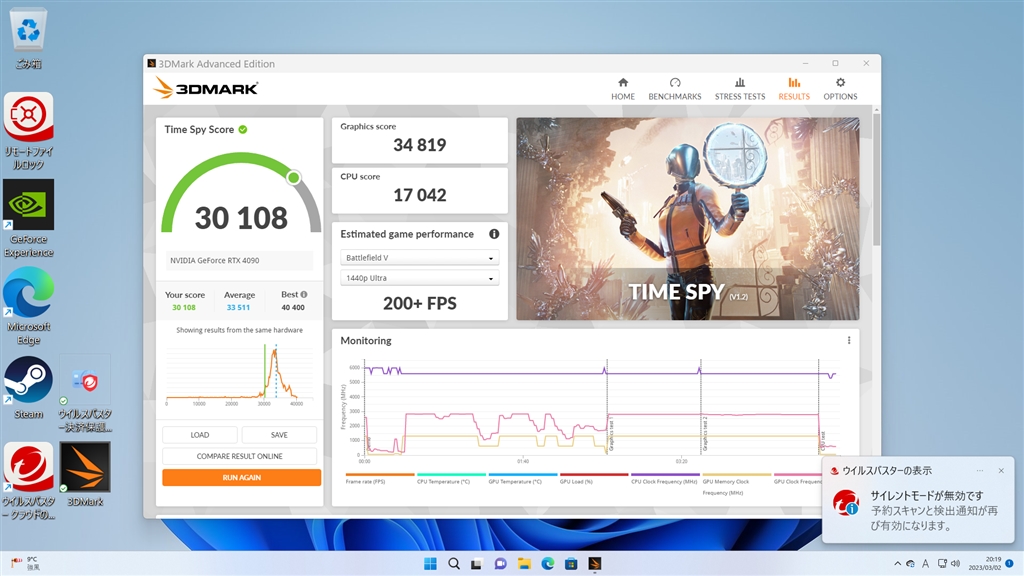Toggle GPU Memory Clock Frequency legend

pos(736,485)
